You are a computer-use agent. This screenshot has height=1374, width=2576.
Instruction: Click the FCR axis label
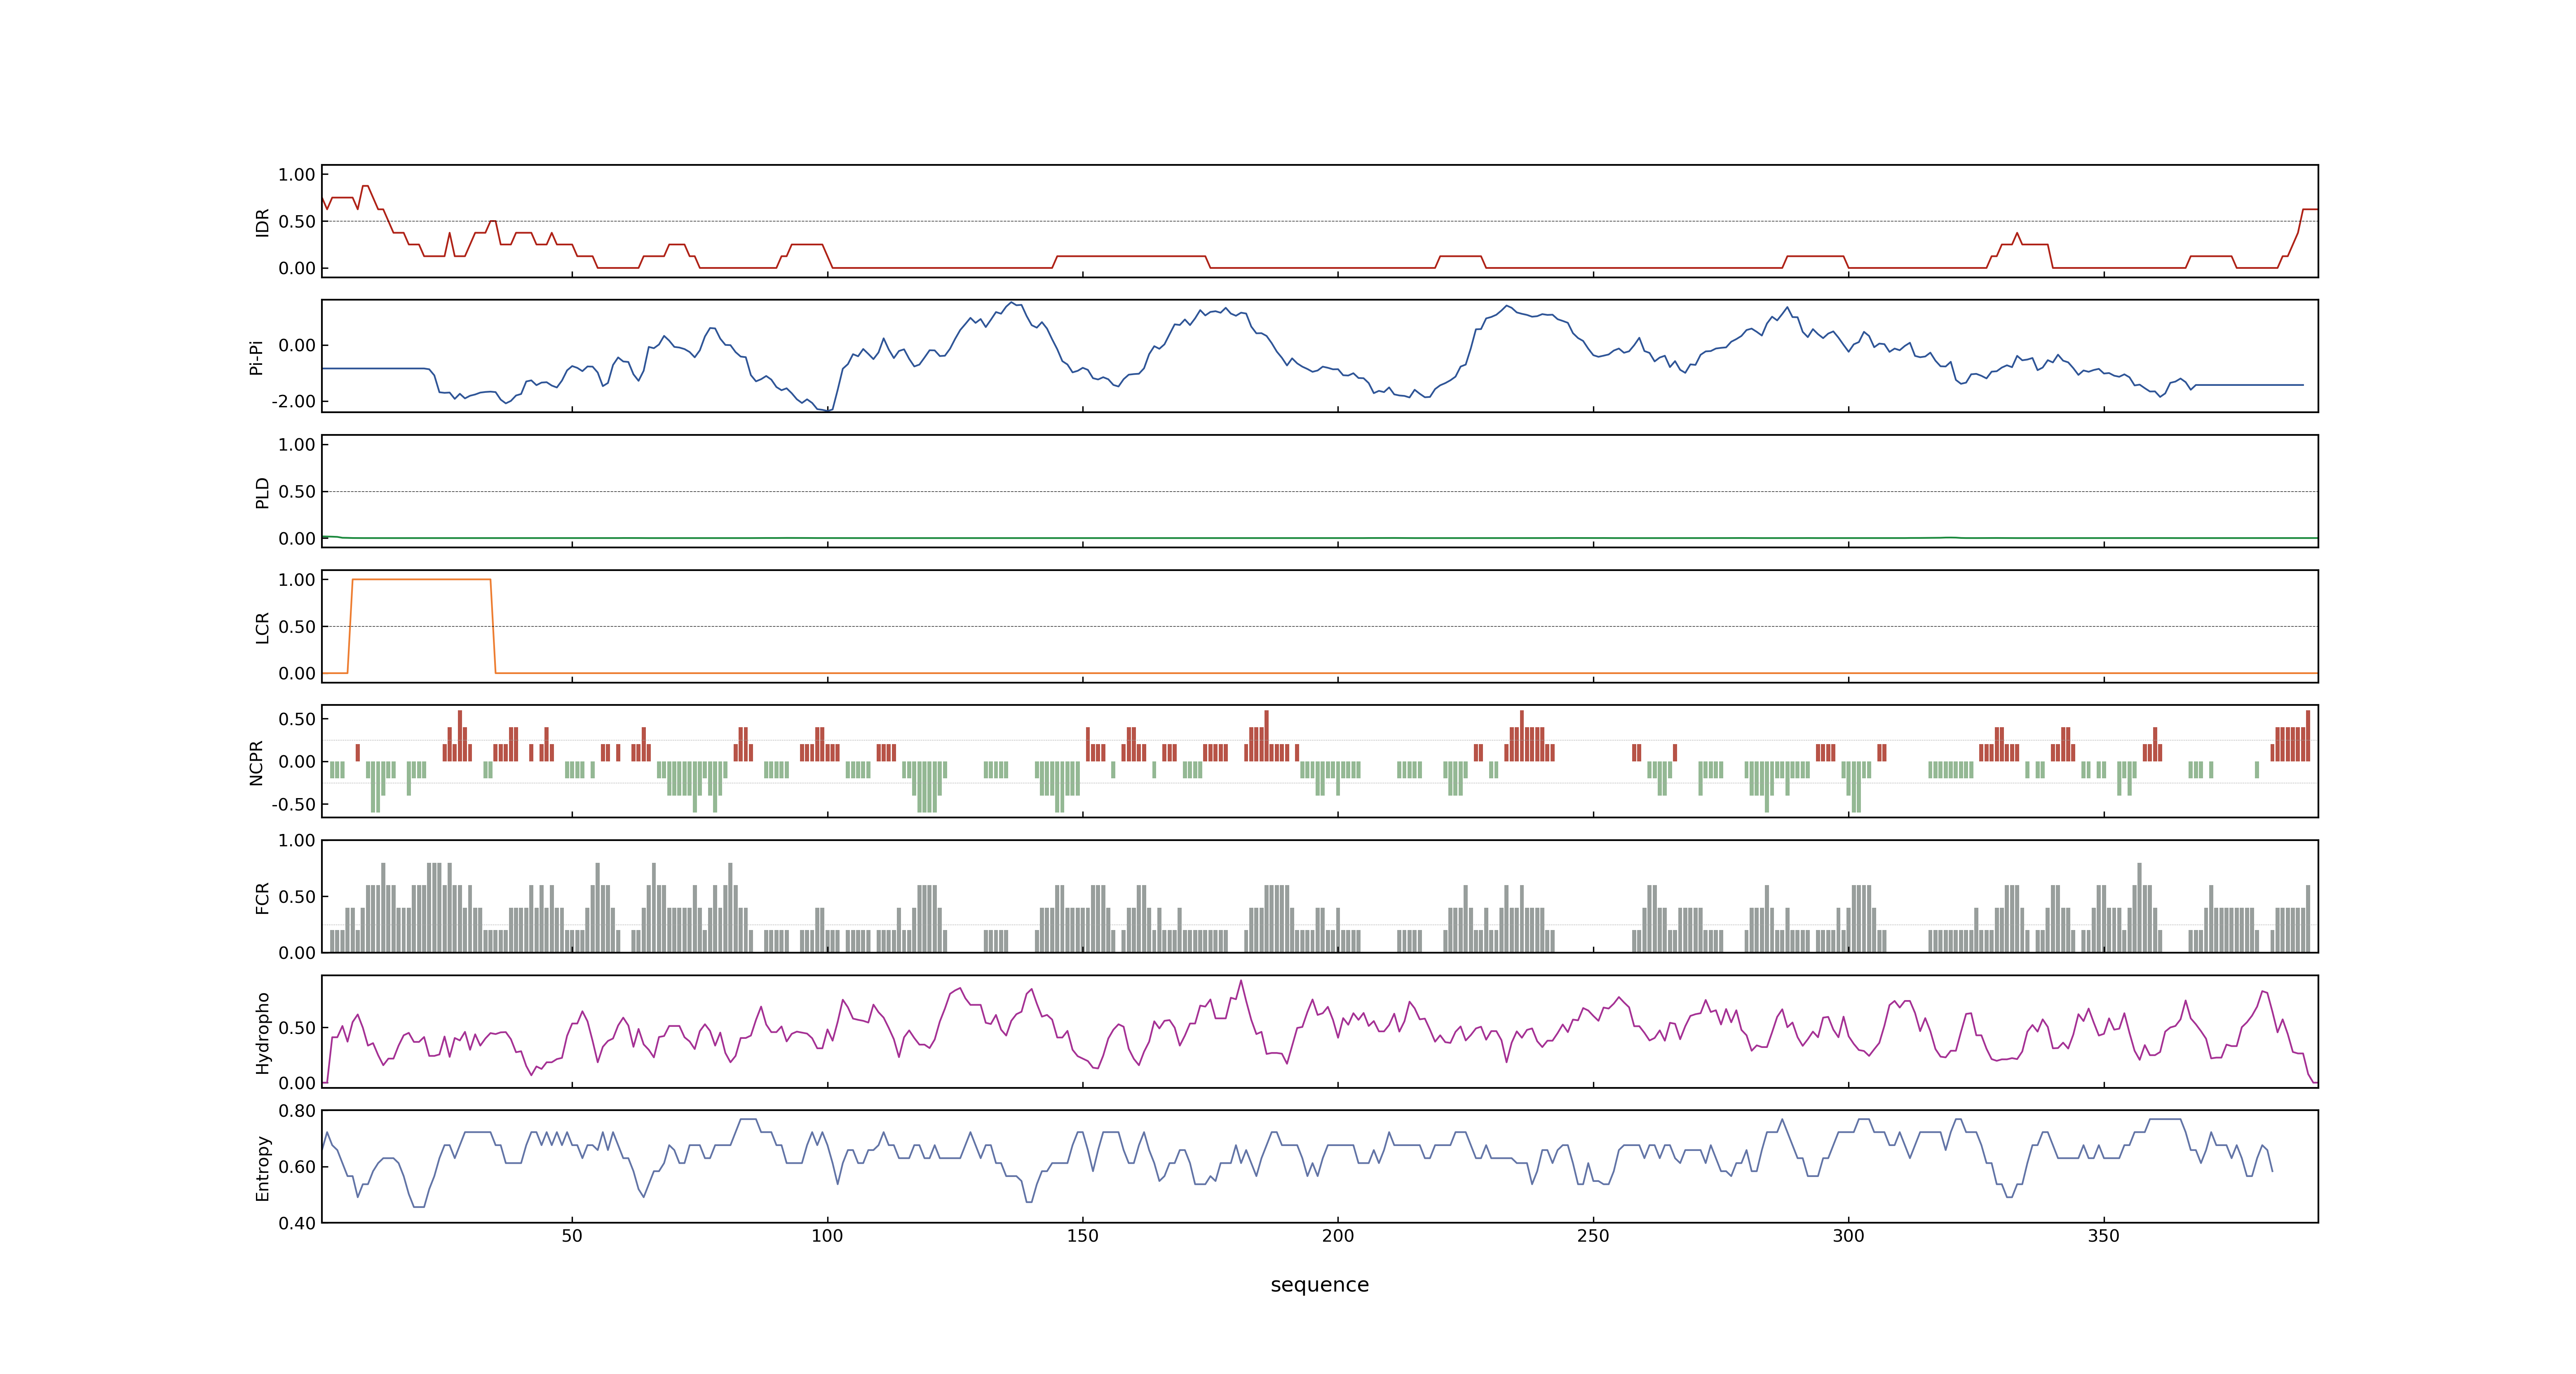(x=262, y=897)
